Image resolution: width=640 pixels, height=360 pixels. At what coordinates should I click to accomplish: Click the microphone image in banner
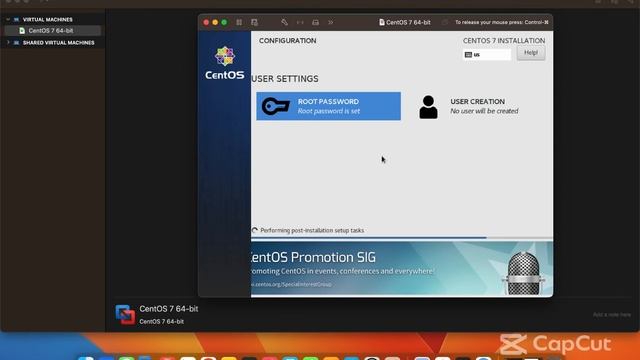pos(523,273)
